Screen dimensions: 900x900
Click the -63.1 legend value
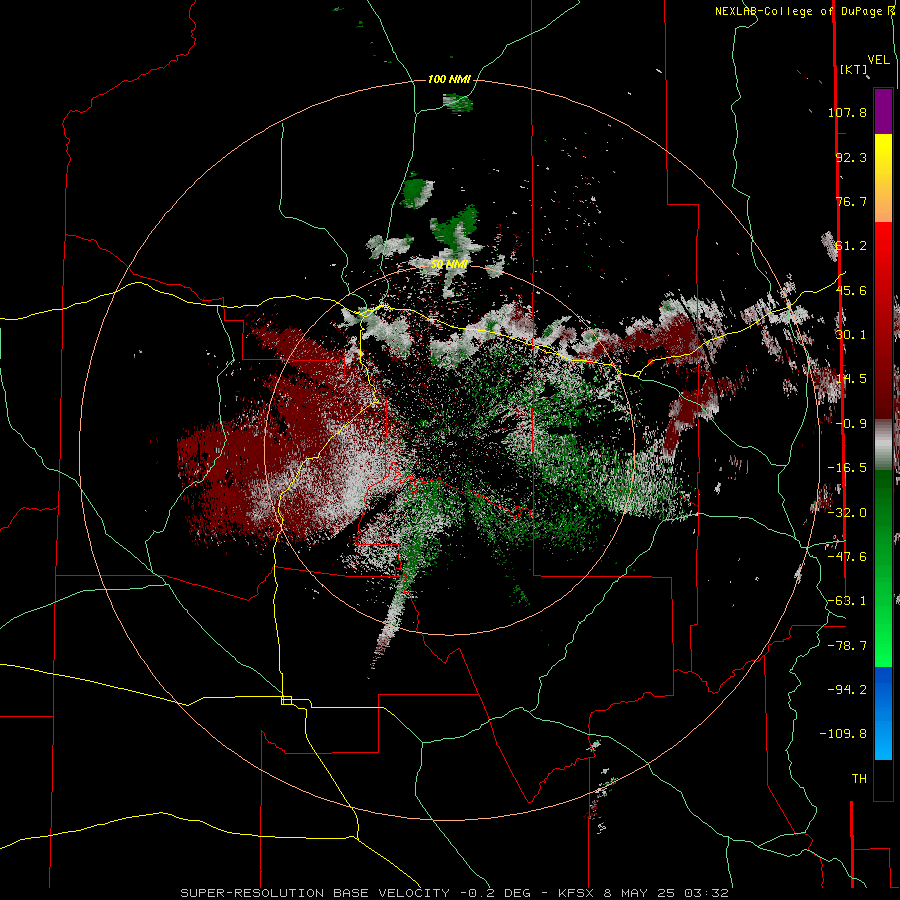[x=847, y=601]
